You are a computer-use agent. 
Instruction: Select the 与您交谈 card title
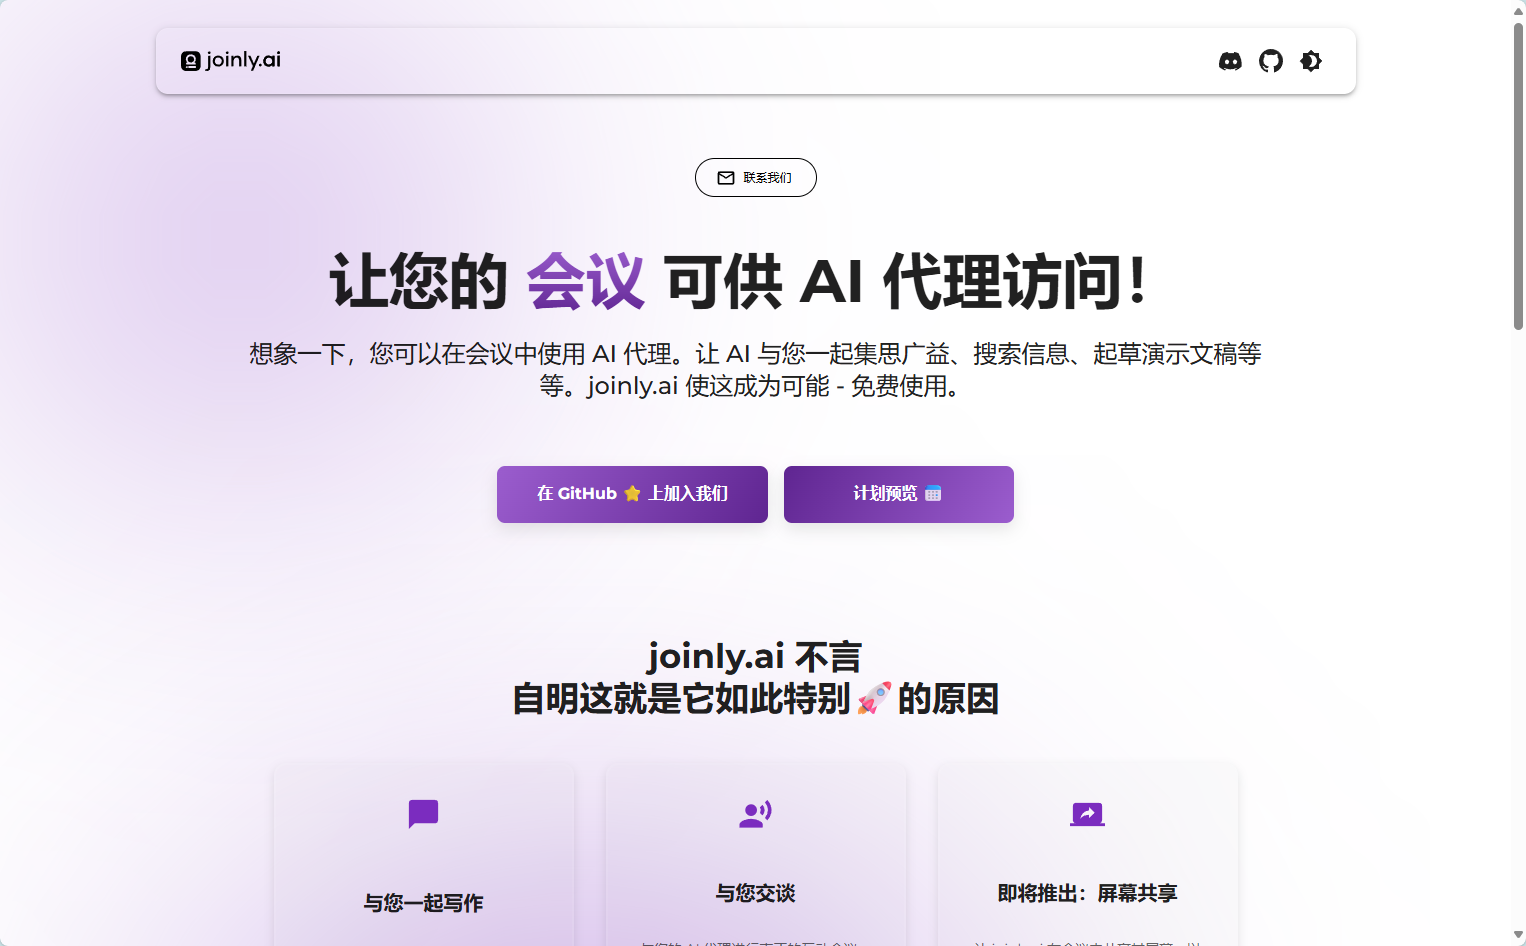point(755,893)
